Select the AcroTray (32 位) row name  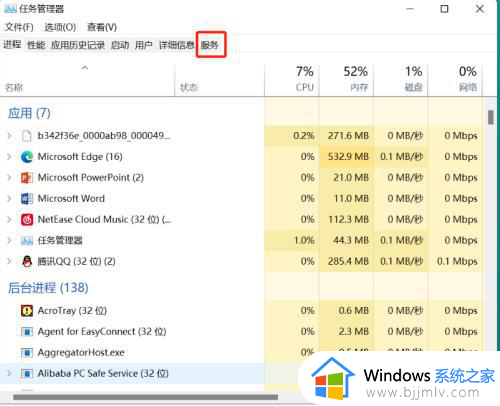72,311
